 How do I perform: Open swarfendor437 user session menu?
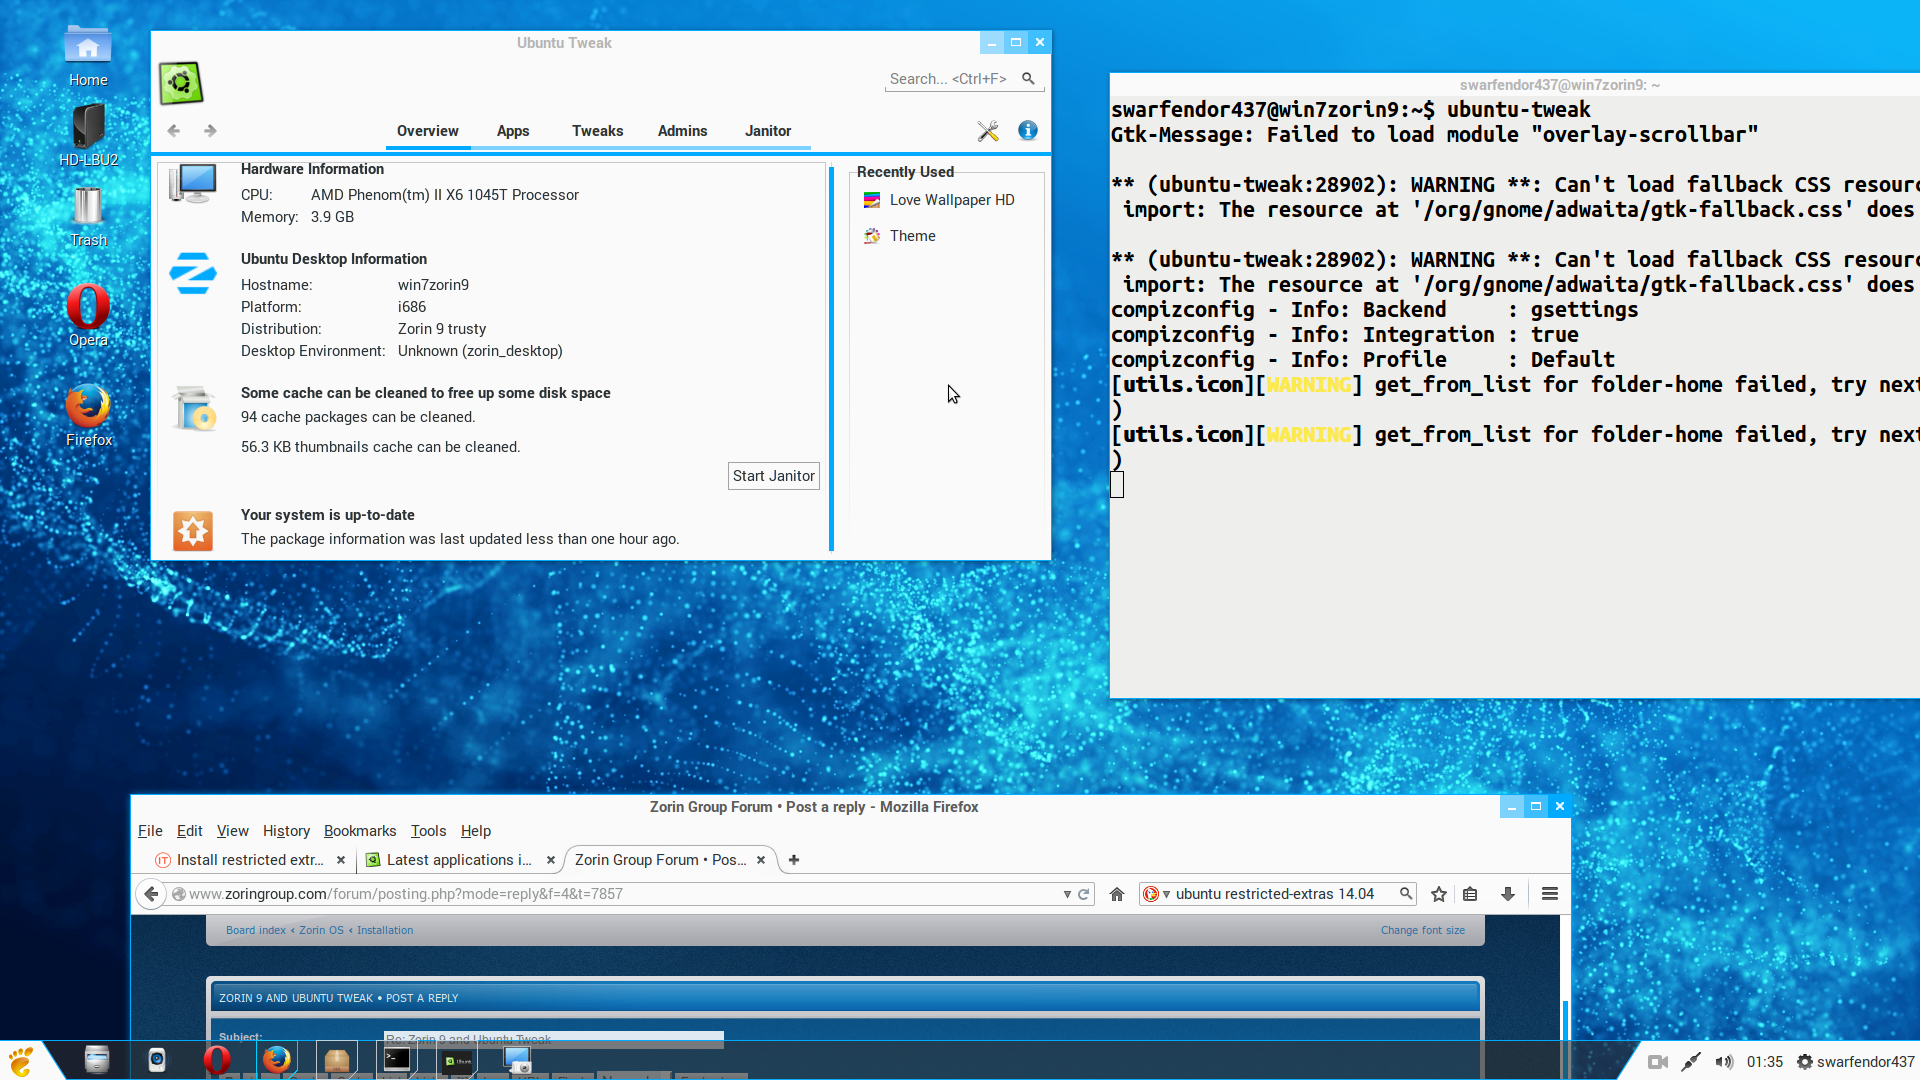(1855, 1062)
